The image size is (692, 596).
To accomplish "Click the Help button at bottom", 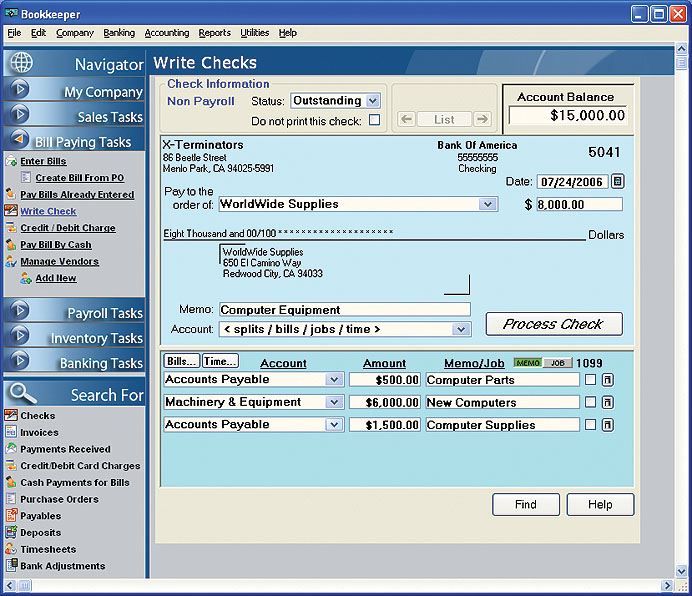I will (x=600, y=504).
